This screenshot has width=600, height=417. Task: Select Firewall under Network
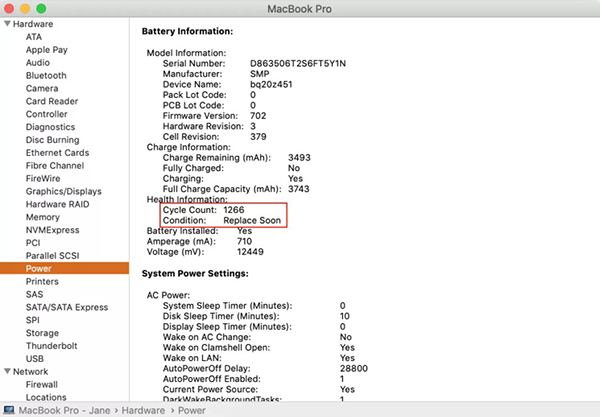click(41, 384)
